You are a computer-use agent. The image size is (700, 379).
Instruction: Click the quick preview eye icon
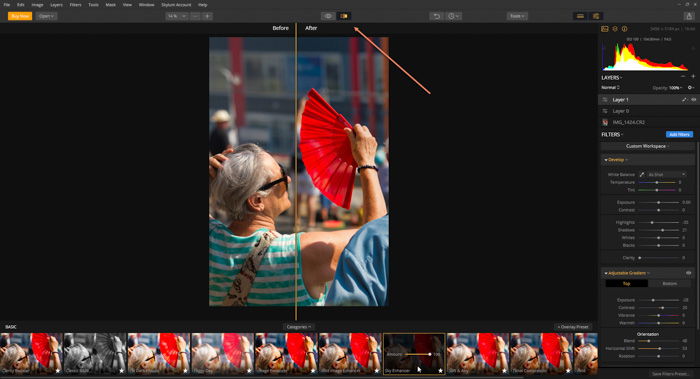[x=328, y=16]
